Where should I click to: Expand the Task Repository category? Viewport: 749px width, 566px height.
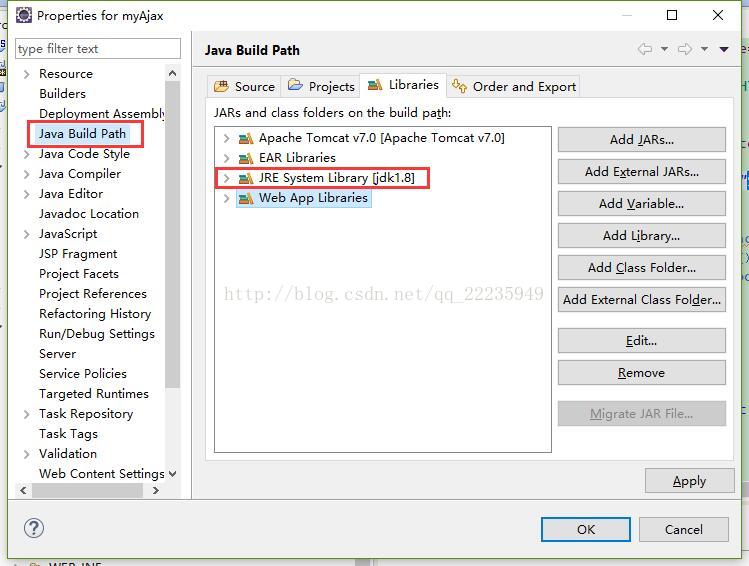point(27,414)
